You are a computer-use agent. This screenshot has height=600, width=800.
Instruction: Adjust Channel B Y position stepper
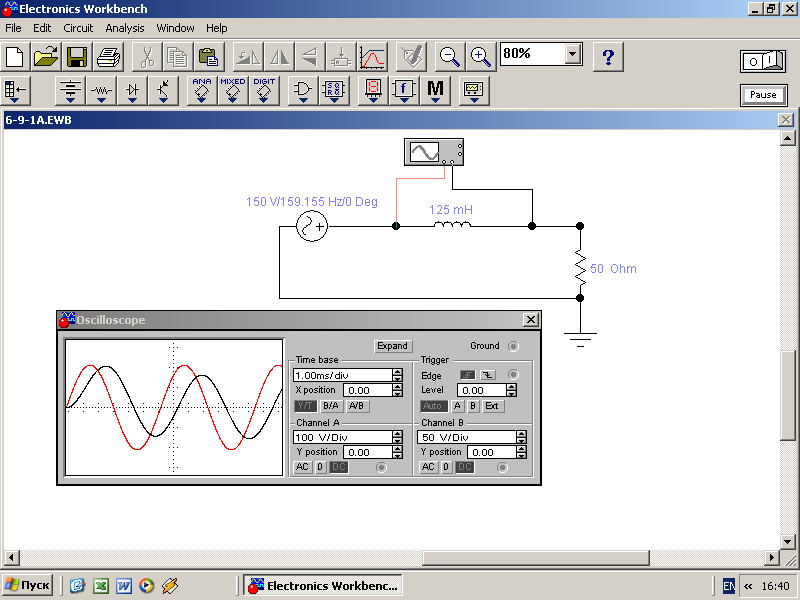[521, 452]
